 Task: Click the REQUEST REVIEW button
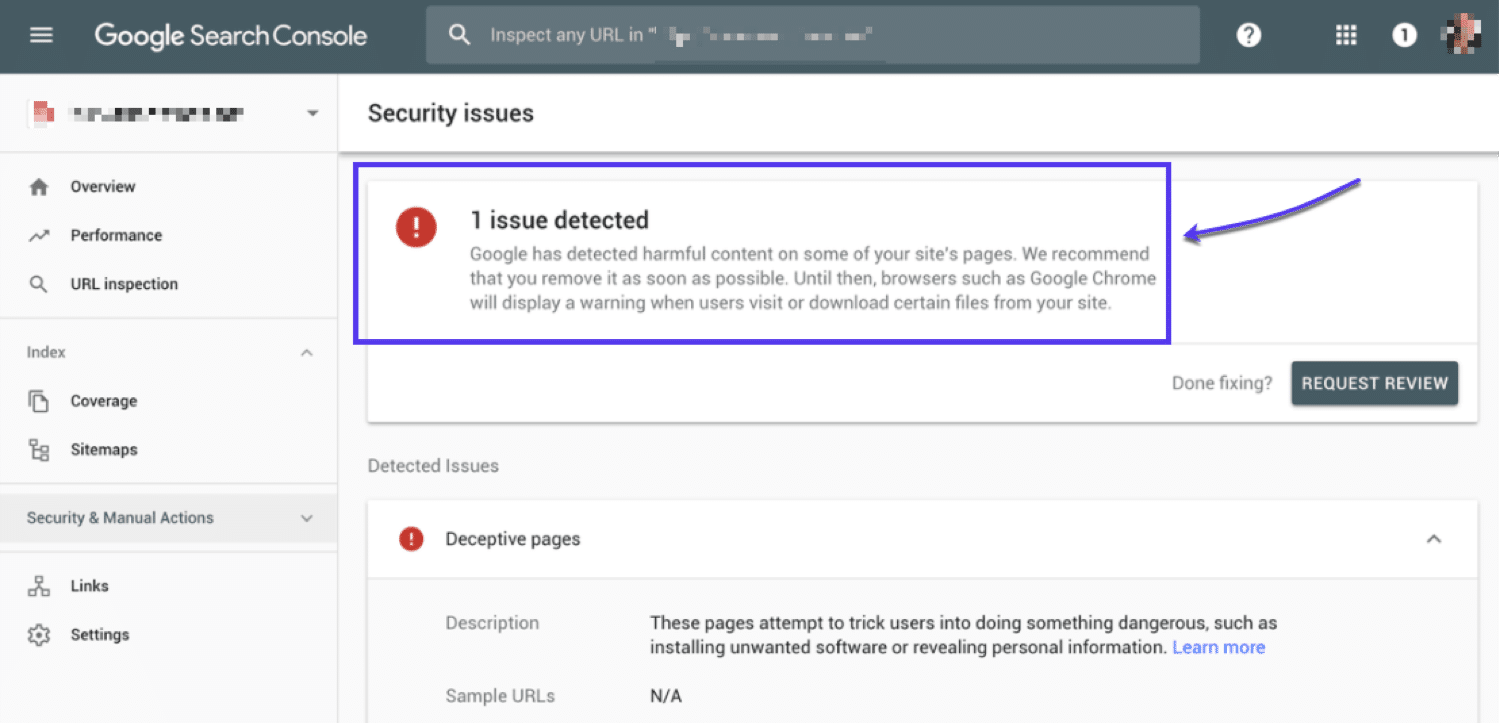1374,383
